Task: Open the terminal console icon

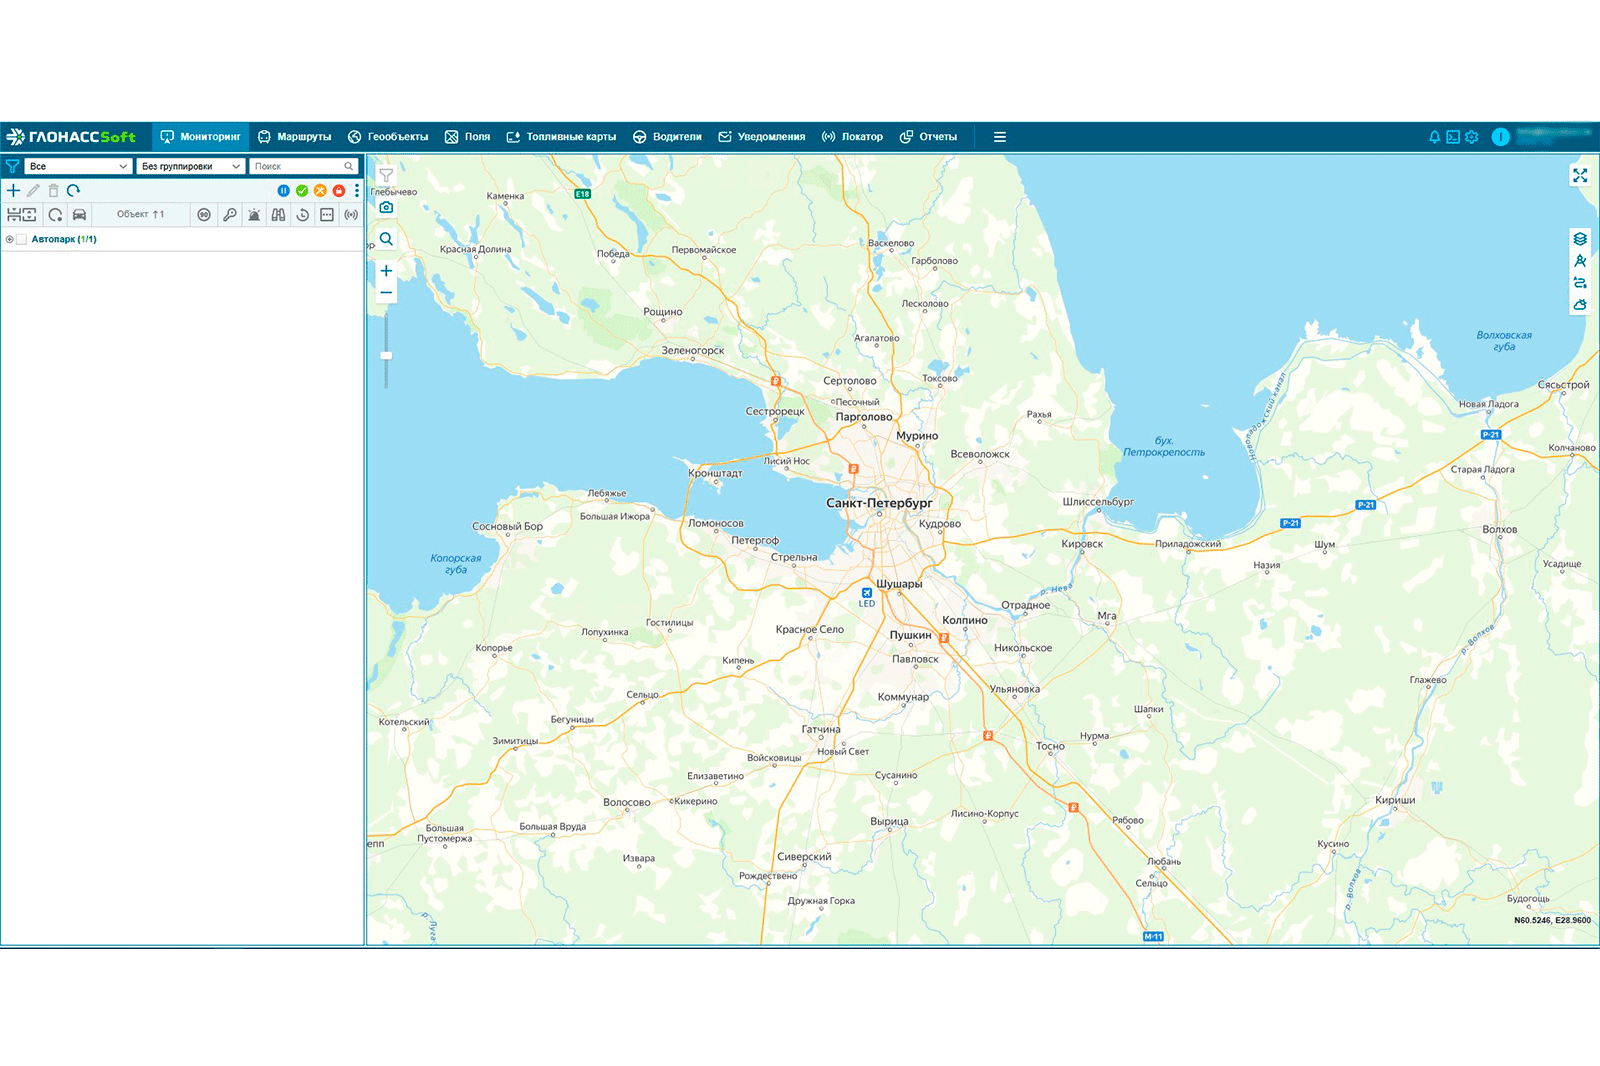Action: click(x=1453, y=137)
